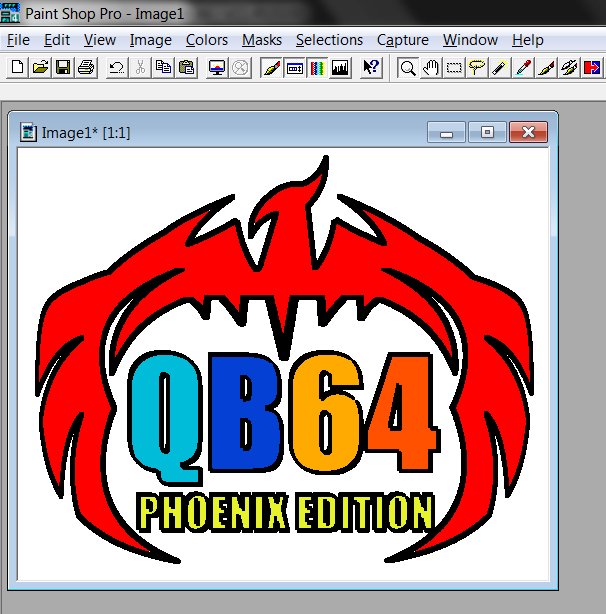Select the Freehand lasso tool

[477, 68]
